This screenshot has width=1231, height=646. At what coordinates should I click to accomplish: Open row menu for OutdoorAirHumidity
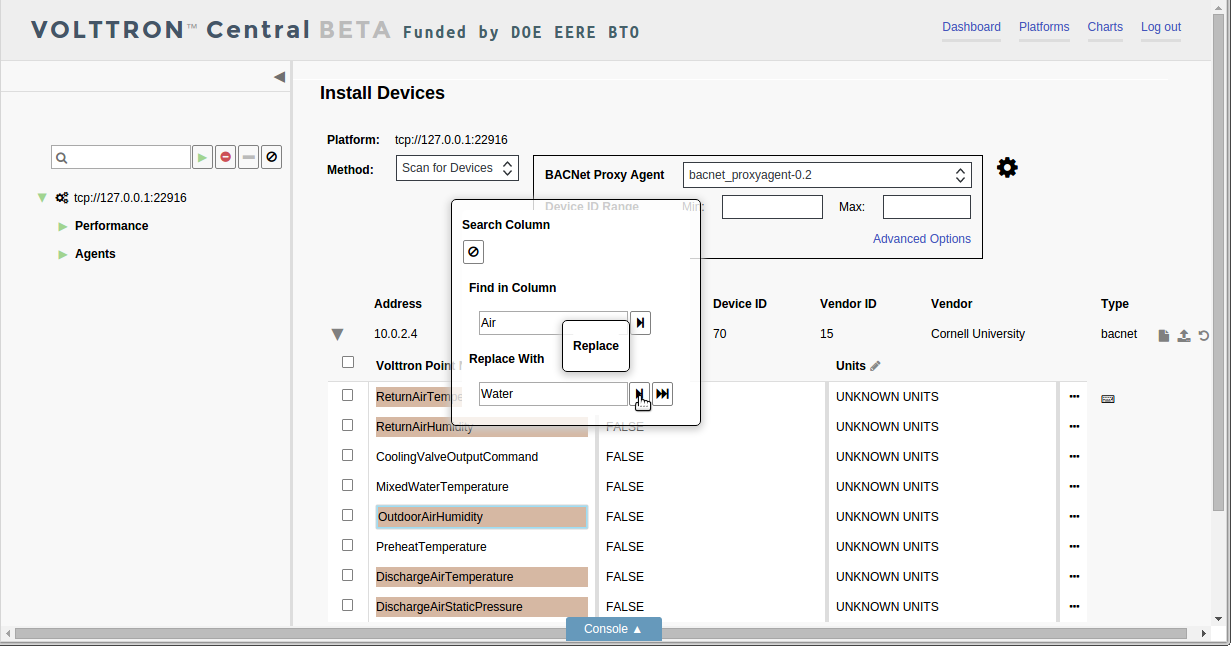pos(1074,517)
